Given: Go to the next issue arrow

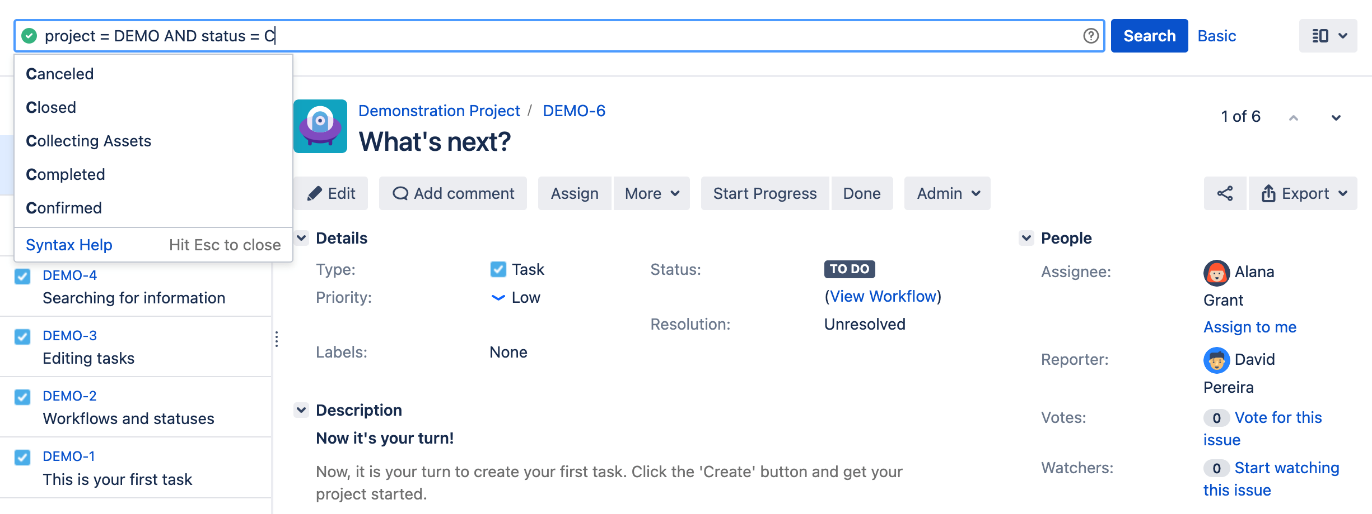Looking at the screenshot, I should tap(1336, 117).
